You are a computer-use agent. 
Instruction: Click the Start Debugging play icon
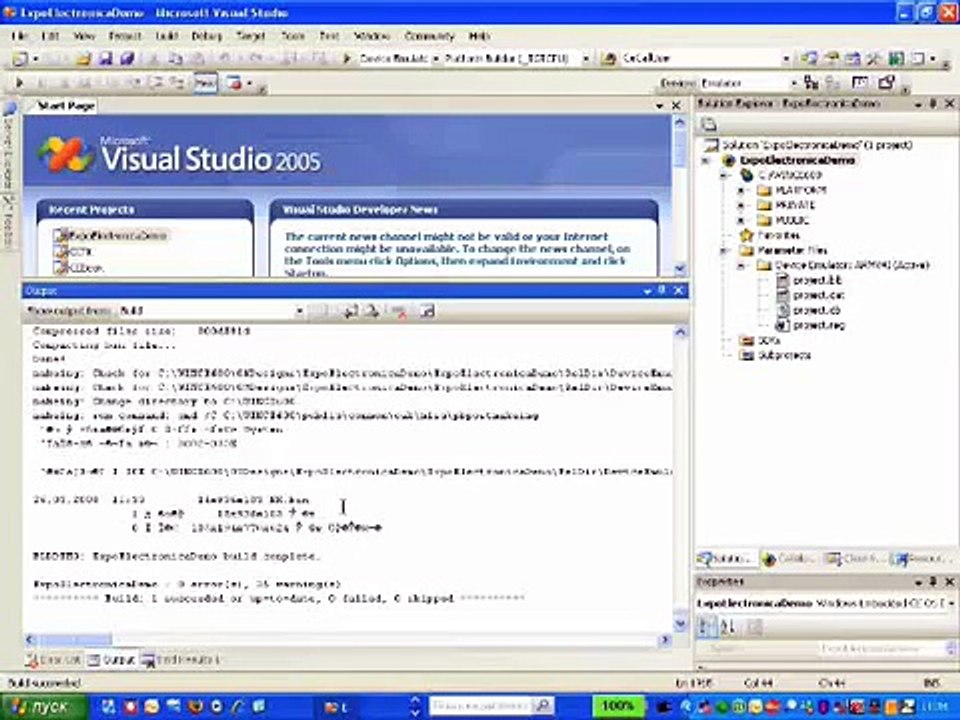coord(347,59)
